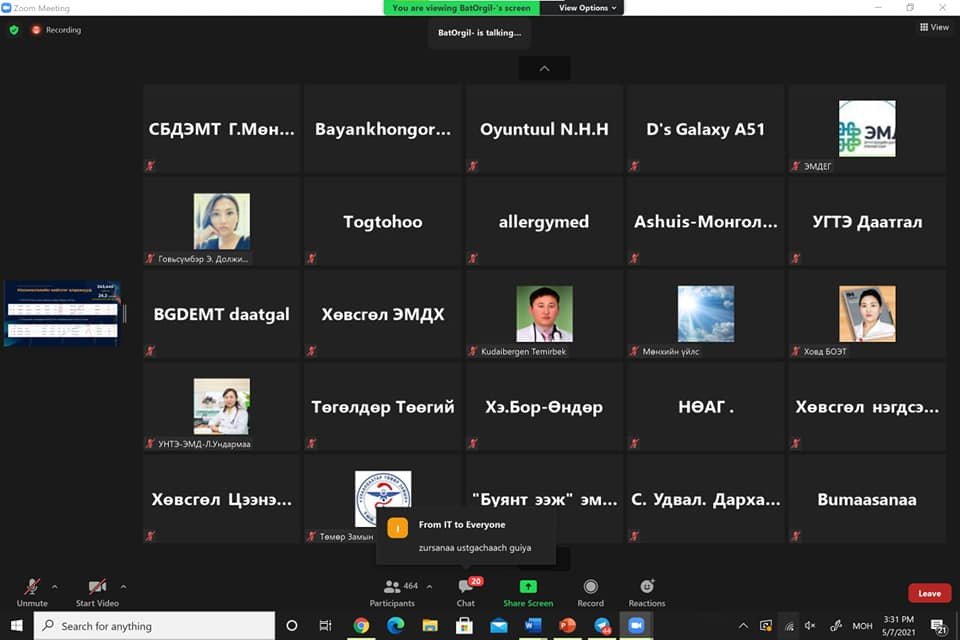960x640 pixels.
Task: Expand audio options arrow beside Unmute
Action: point(54,587)
